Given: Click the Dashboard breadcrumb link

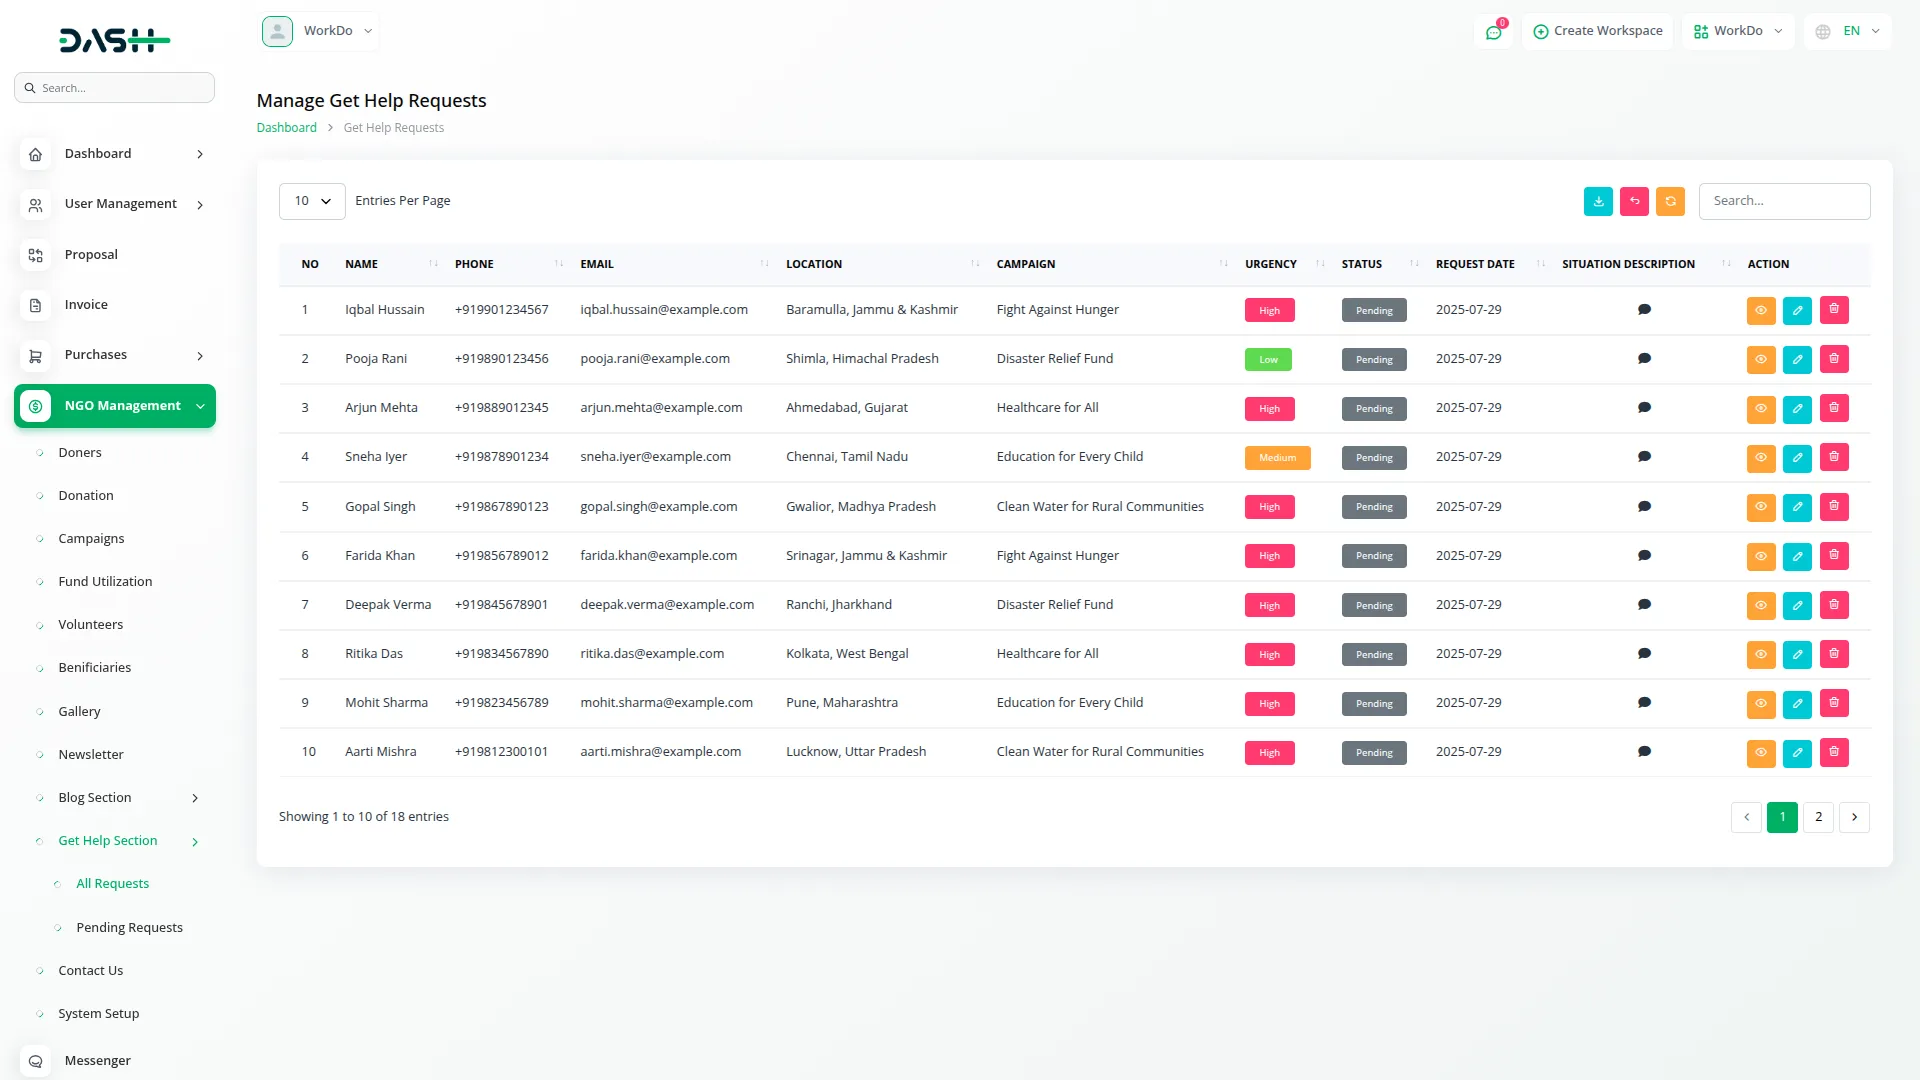Looking at the screenshot, I should (286, 128).
